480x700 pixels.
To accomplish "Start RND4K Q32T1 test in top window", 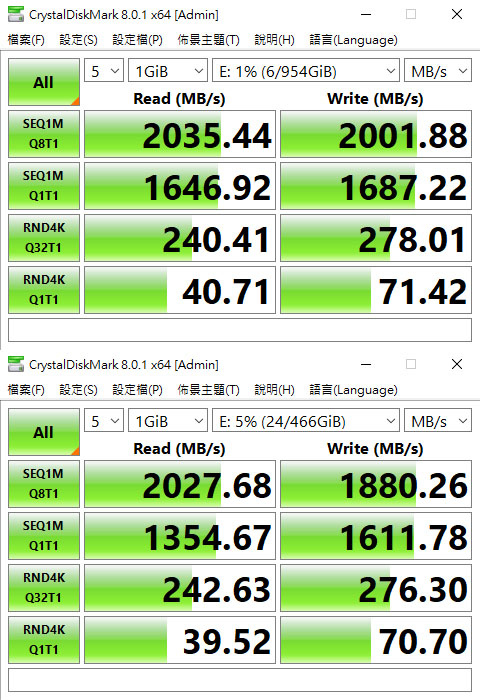I will [x=44, y=238].
